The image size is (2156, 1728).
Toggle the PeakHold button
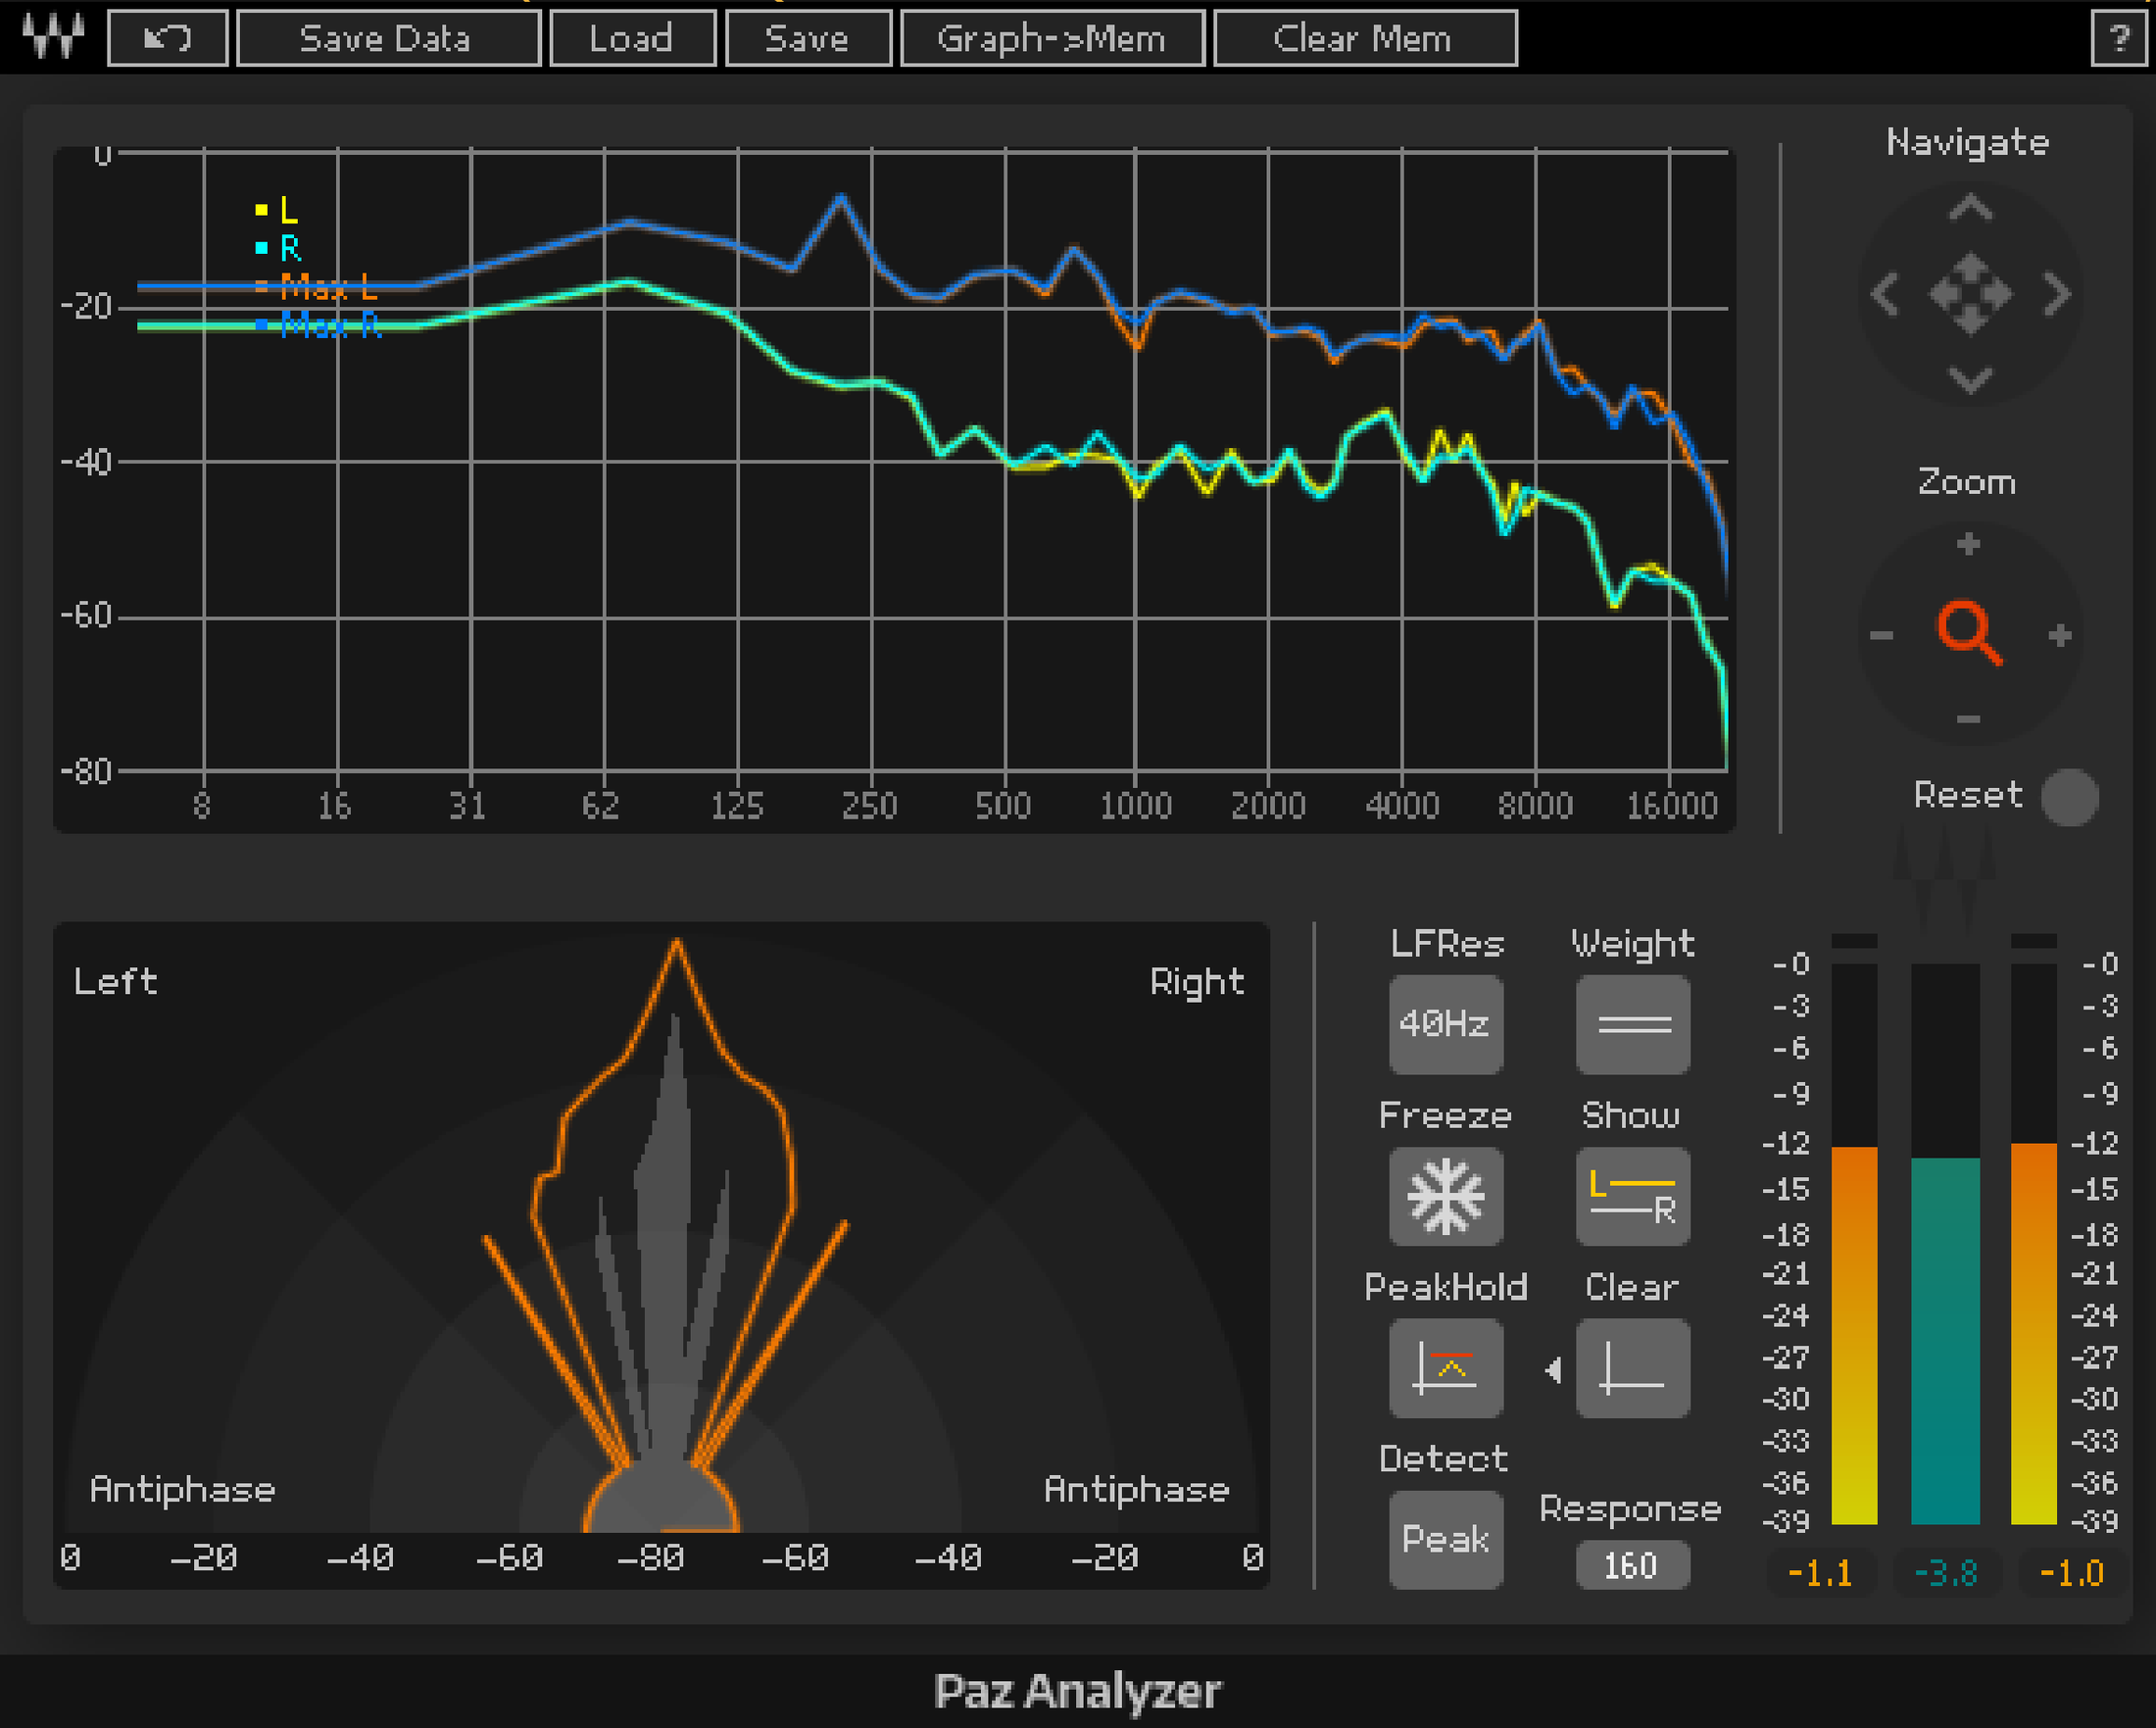click(1445, 1368)
